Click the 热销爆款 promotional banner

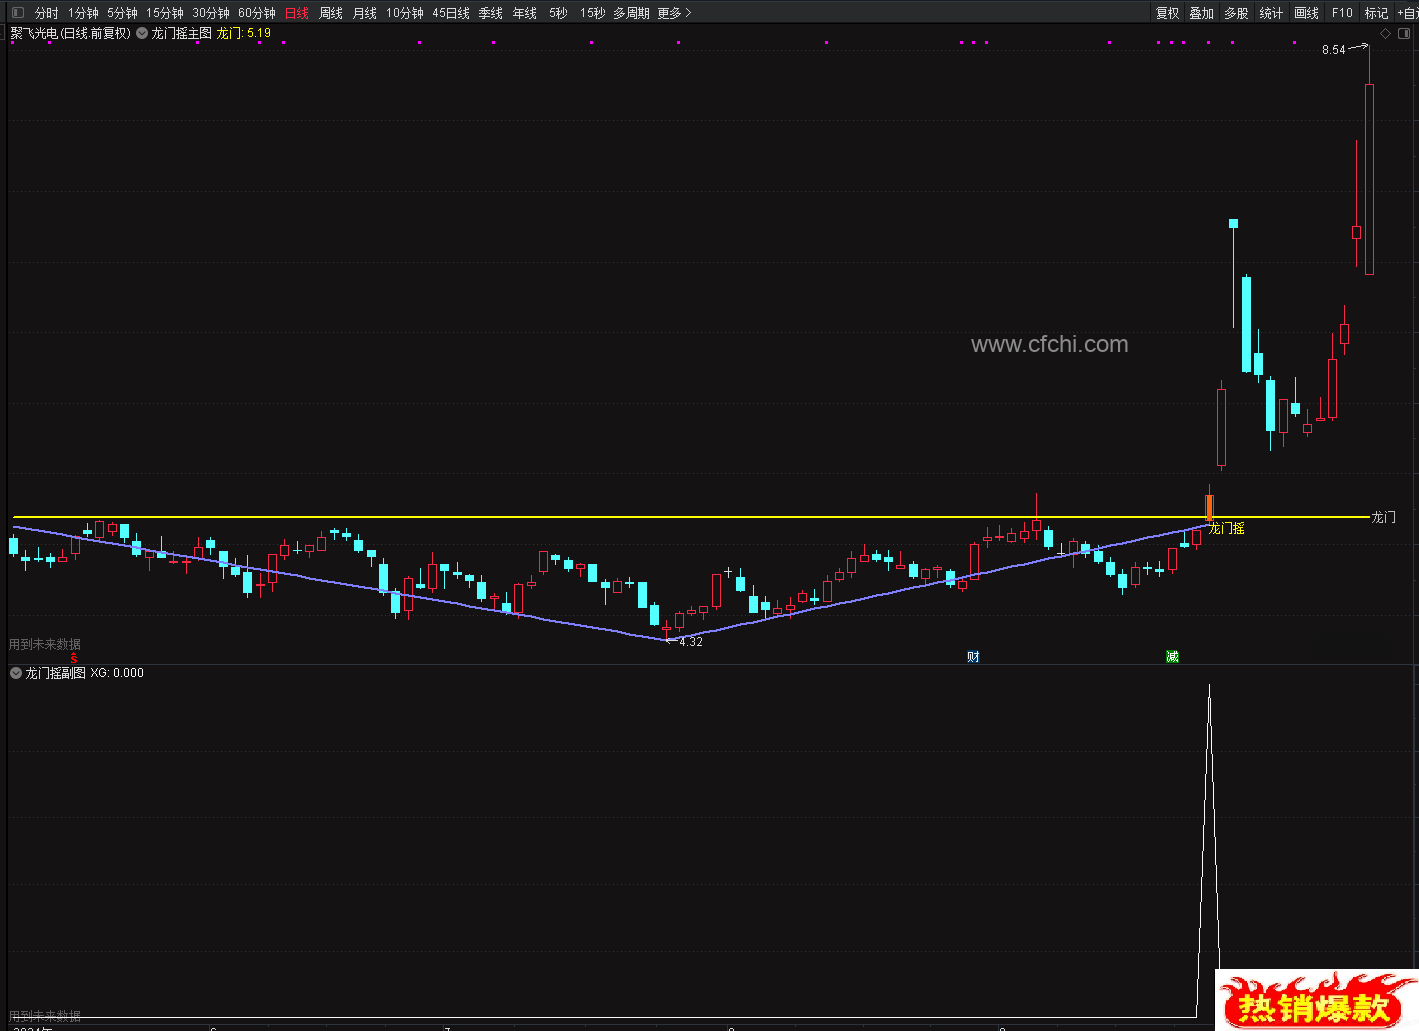click(x=1316, y=1000)
